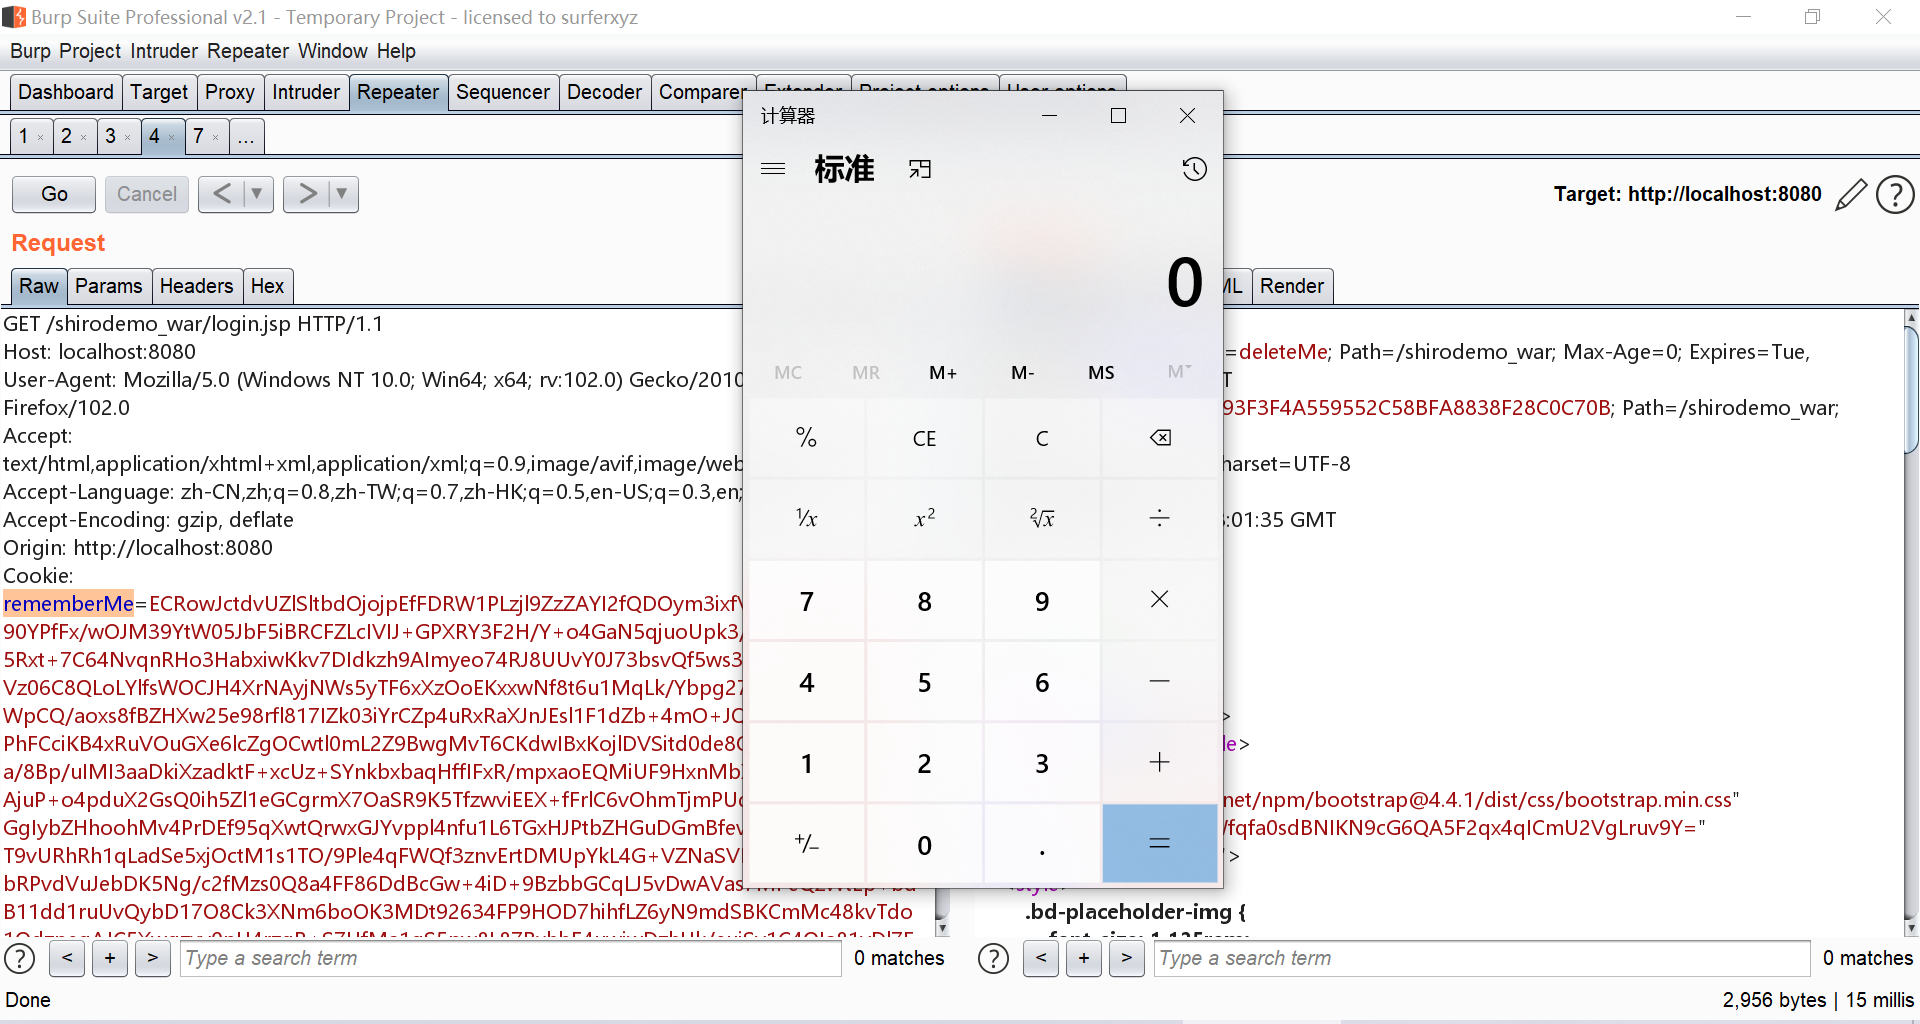Viewport: 1920px width, 1024px height.
Task: Click the square root calculator key
Action: [x=1042, y=519]
